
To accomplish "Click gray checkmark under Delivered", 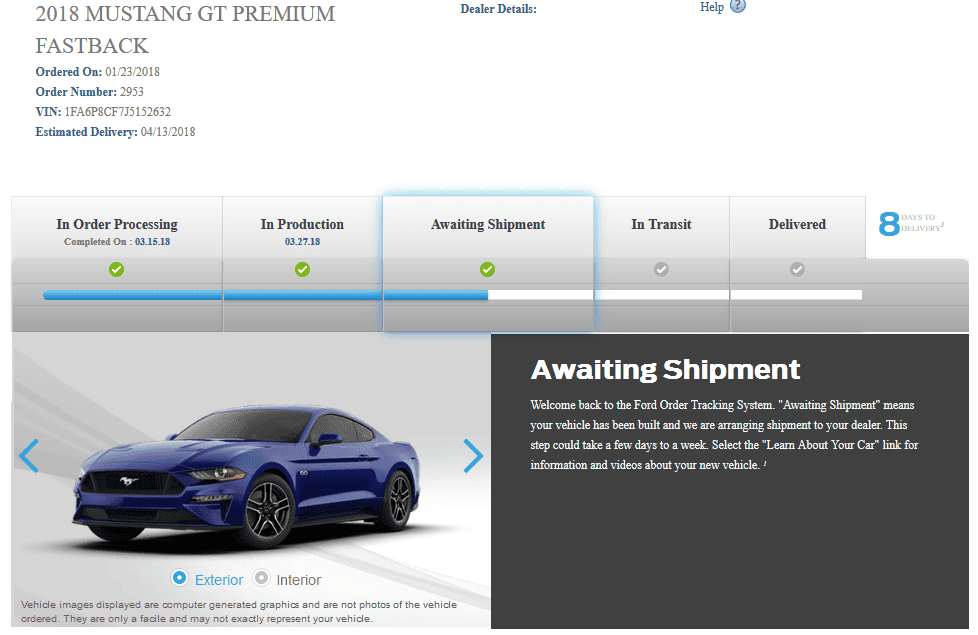I will point(797,269).
